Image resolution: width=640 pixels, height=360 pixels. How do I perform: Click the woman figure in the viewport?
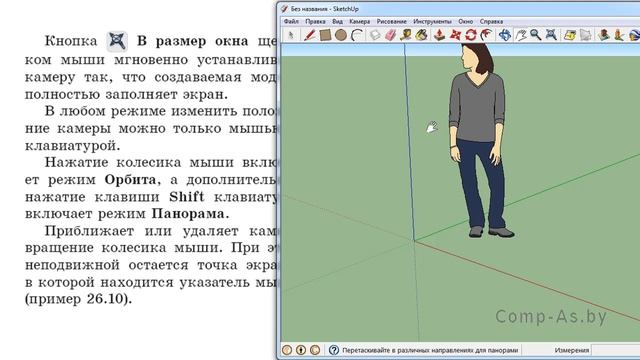coord(478,141)
